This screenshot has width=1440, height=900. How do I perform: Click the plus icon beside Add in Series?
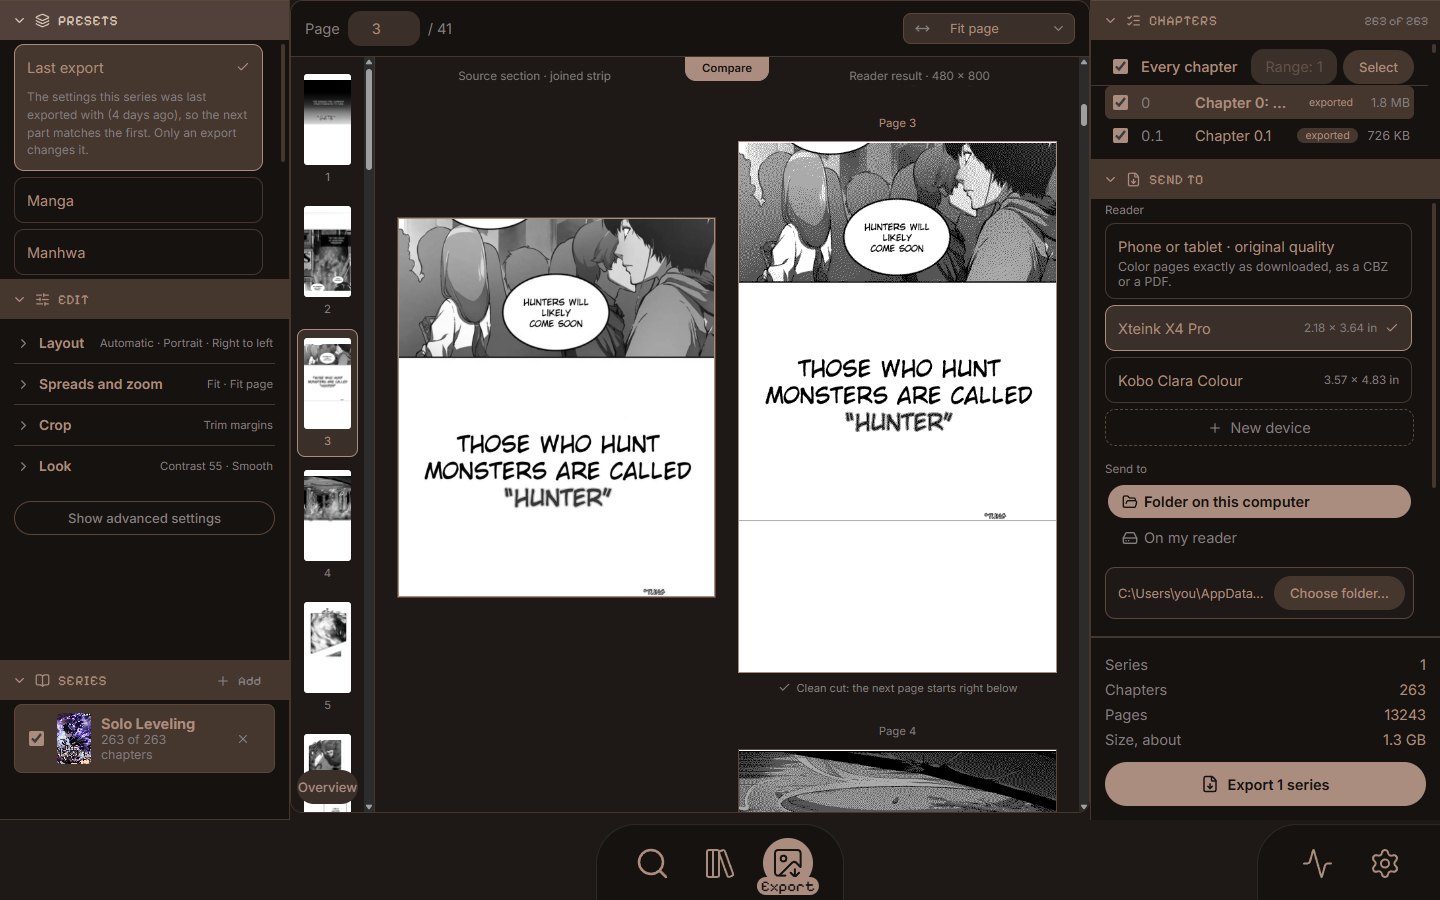click(x=223, y=681)
